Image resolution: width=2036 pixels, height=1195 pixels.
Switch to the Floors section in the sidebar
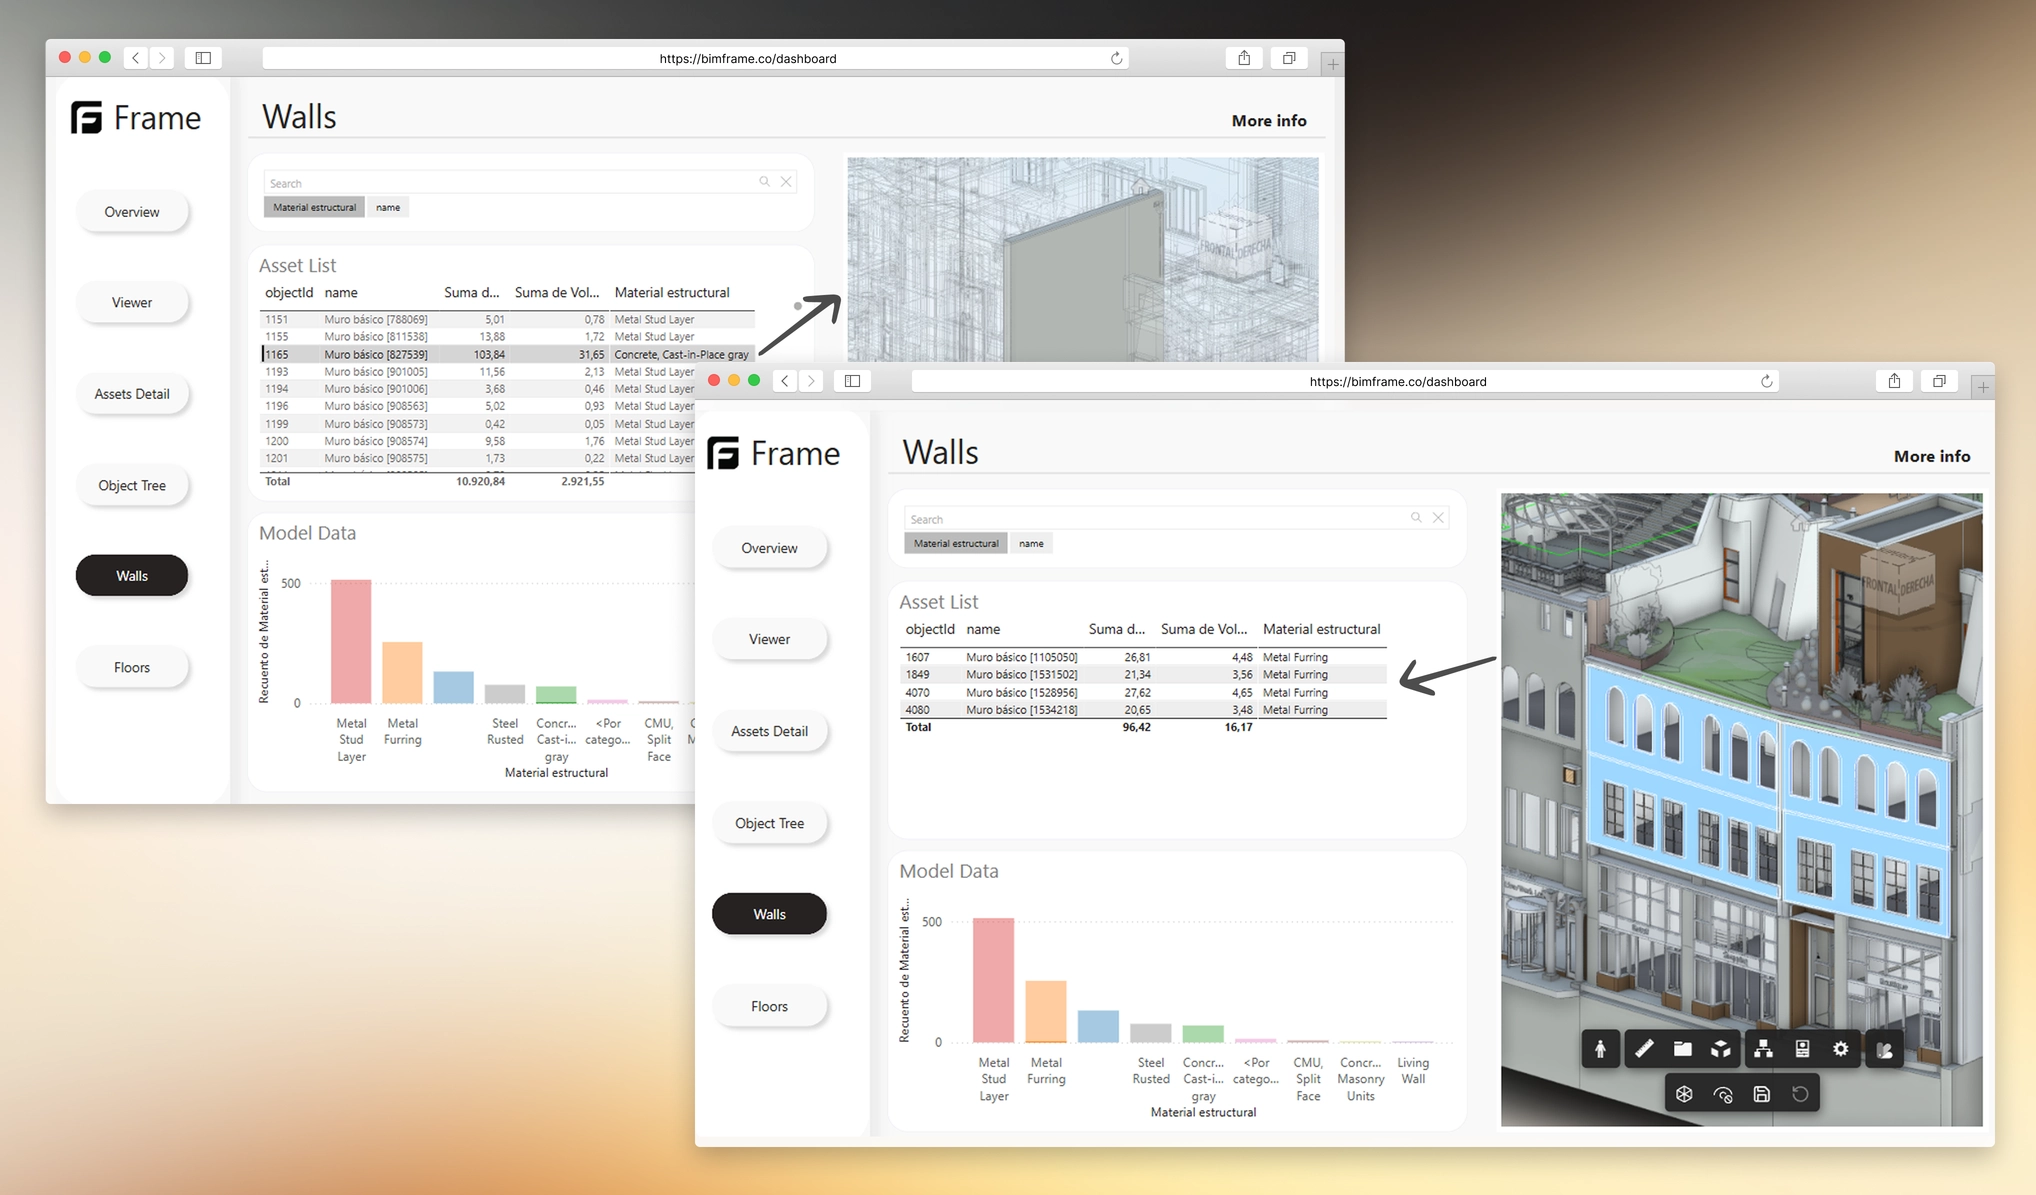[769, 1006]
